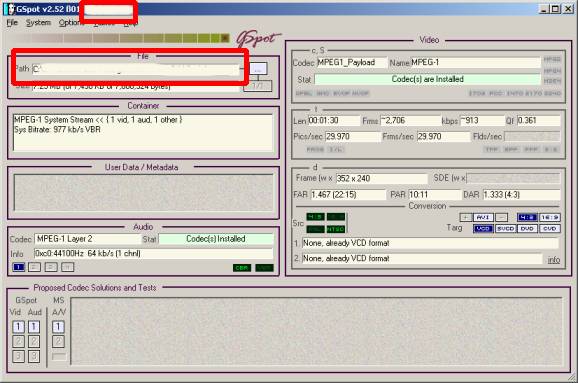Image resolution: width=578 pixels, height=383 pixels.
Task: Click GSpot Aud test button 1
Action: [x=34, y=327]
